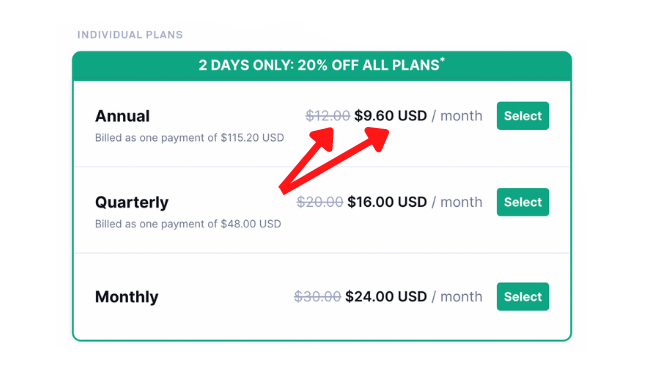Screen dimensions: 653x379
Task: Click the Individual Plans heading
Action: pos(130,35)
